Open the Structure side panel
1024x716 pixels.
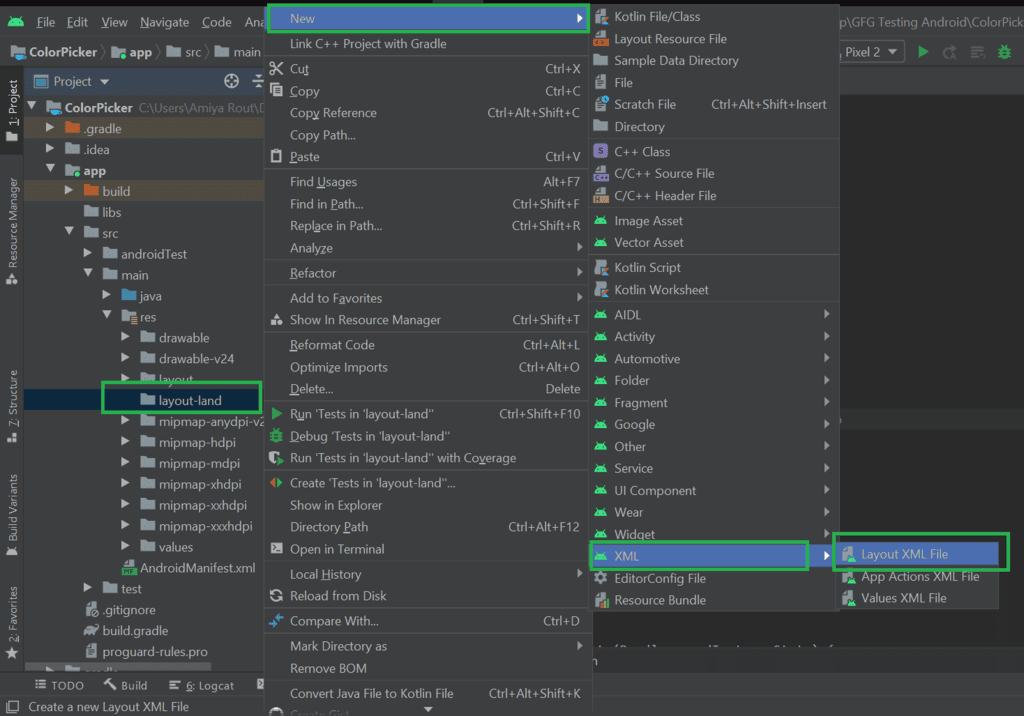point(12,406)
